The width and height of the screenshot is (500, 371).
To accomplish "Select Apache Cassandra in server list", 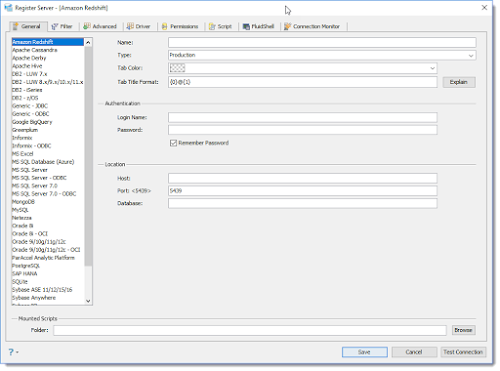I will pos(48,50).
